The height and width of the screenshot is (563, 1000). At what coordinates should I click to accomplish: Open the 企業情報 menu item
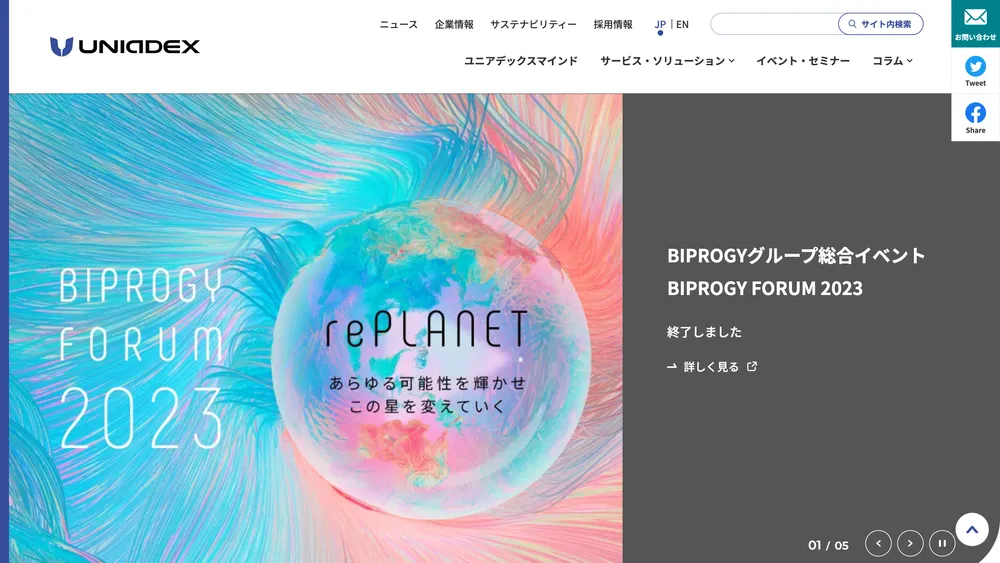pos(454,24)
